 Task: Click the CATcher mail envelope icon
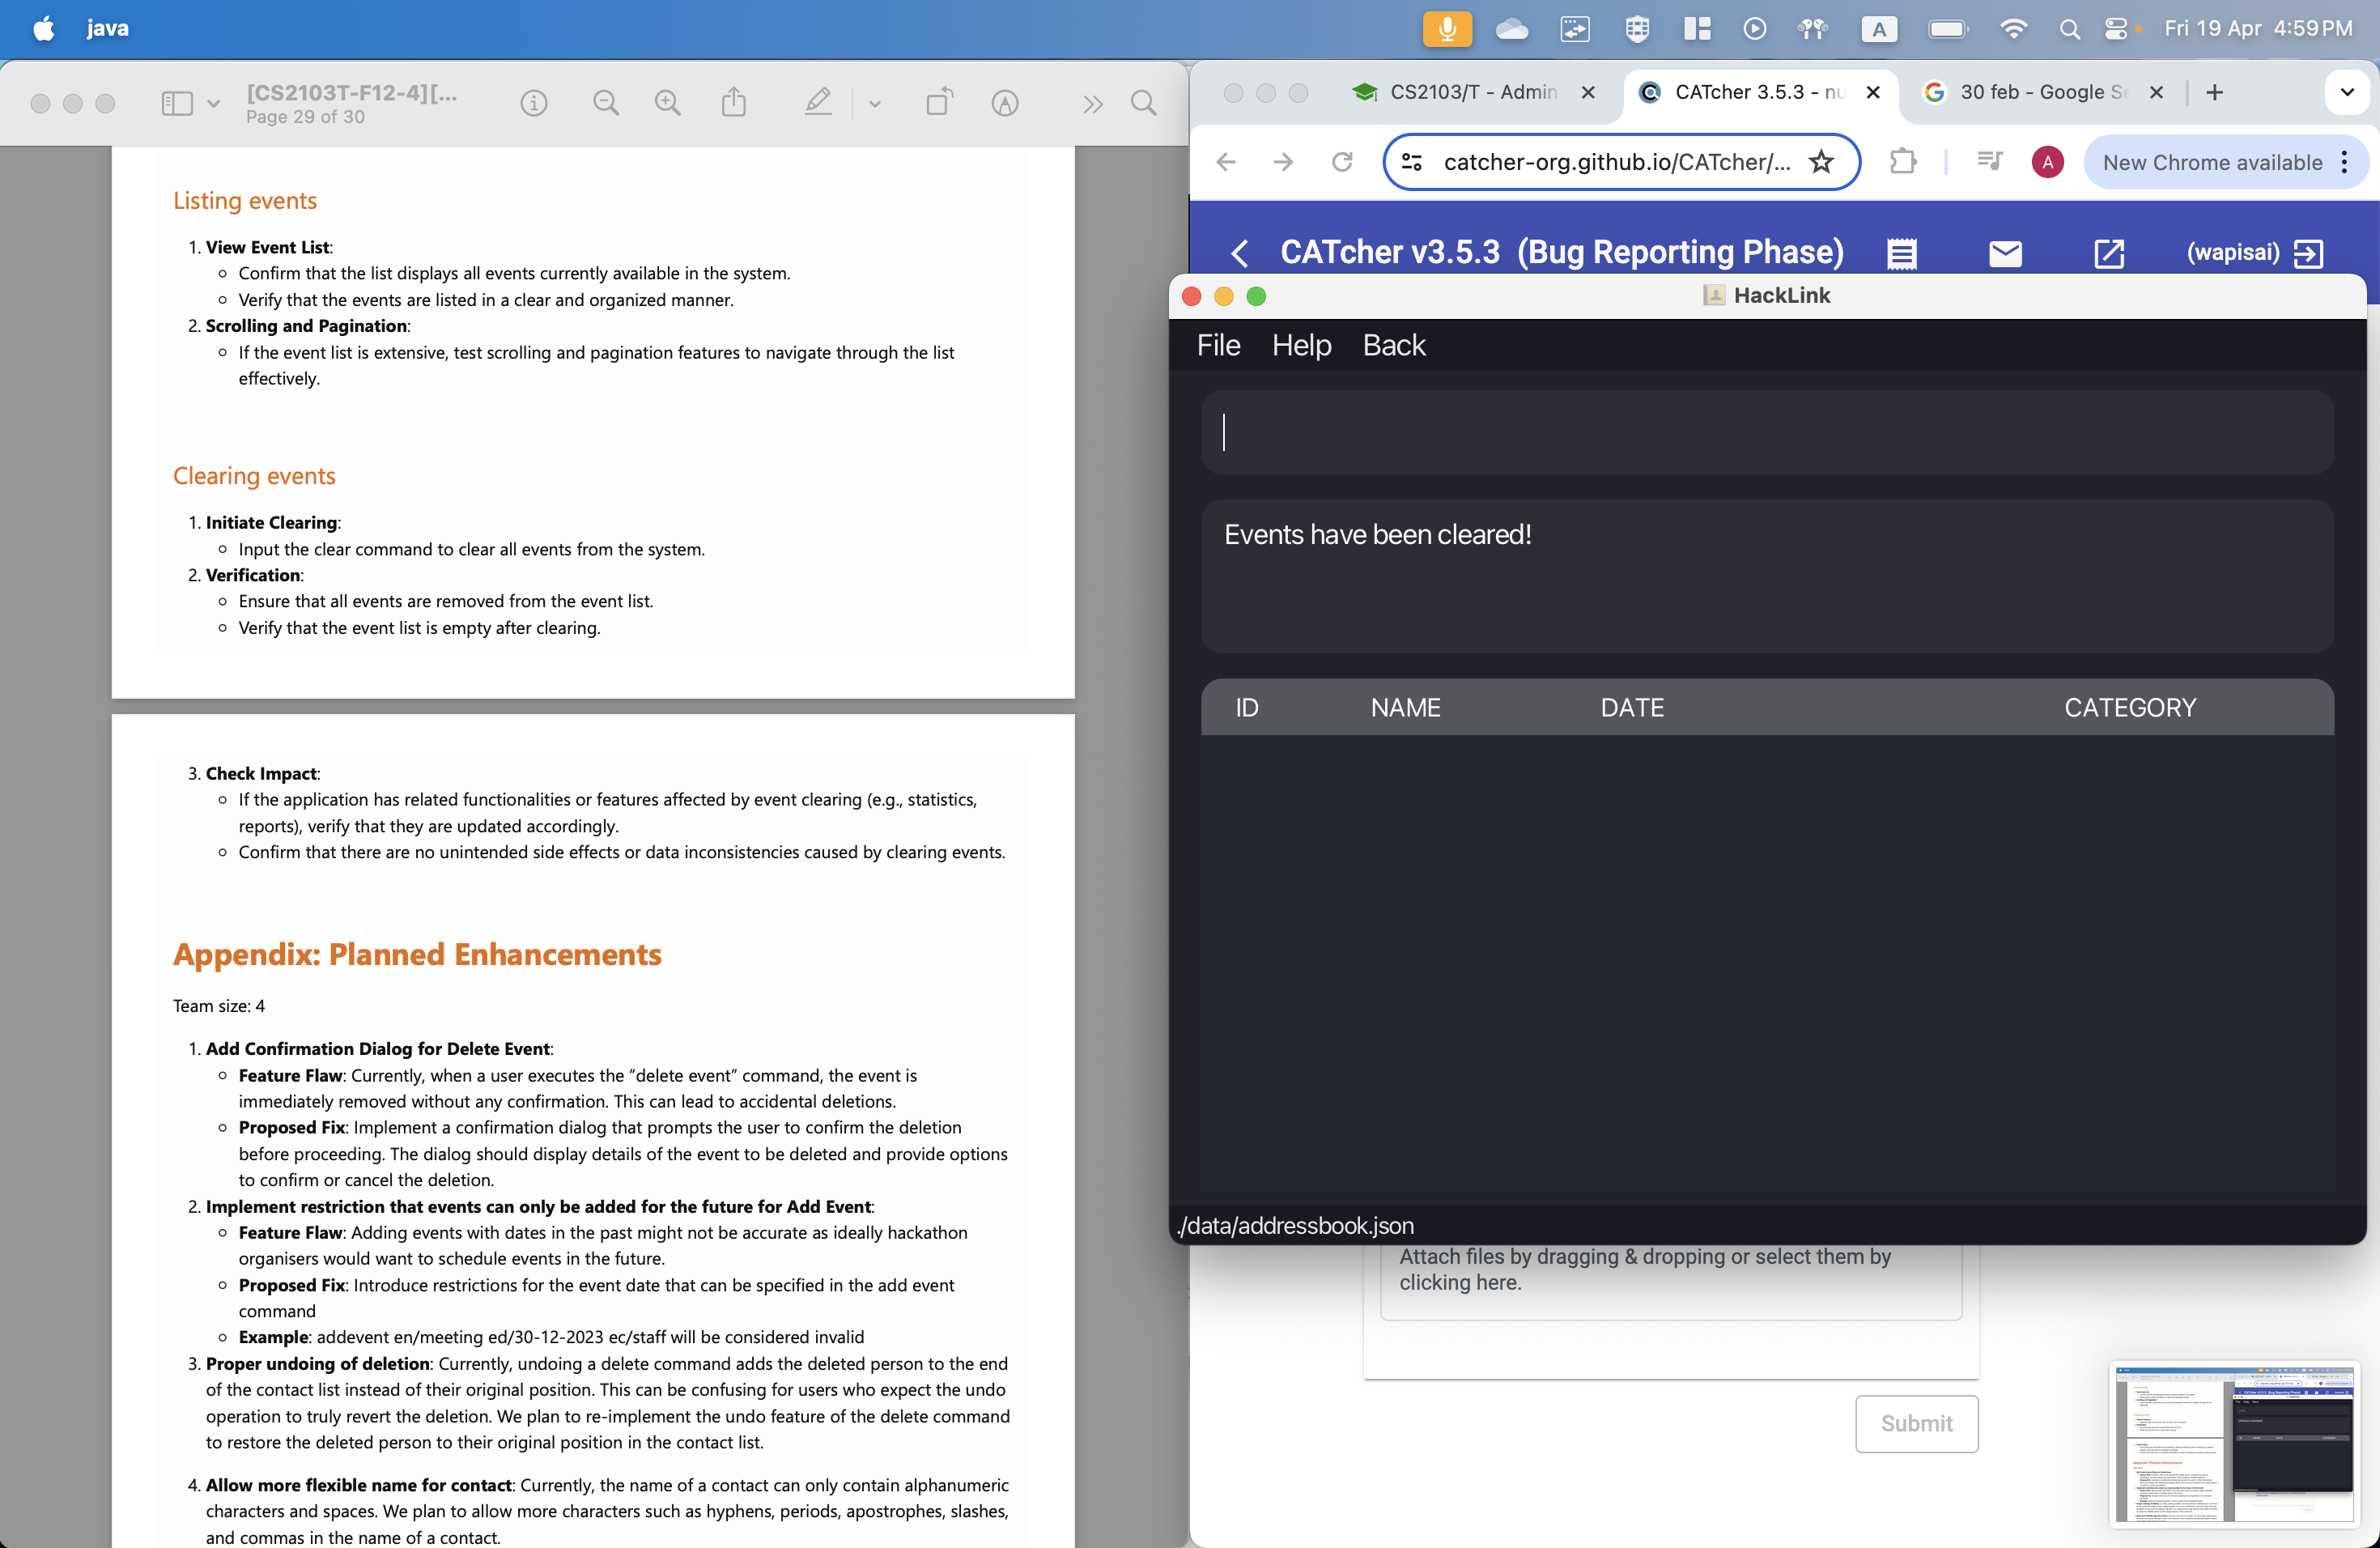pyautogui.click(x=2005, y=253)
